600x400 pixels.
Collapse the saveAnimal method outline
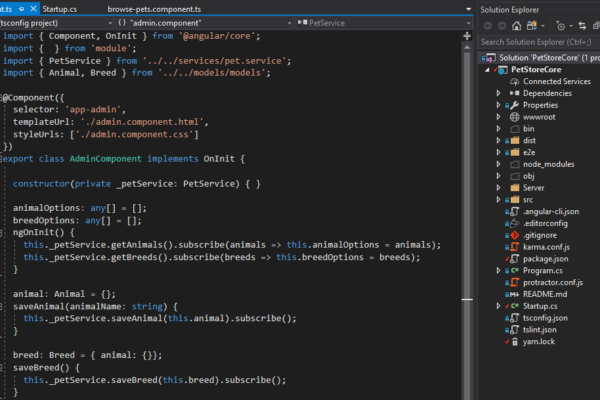[1, 307]
